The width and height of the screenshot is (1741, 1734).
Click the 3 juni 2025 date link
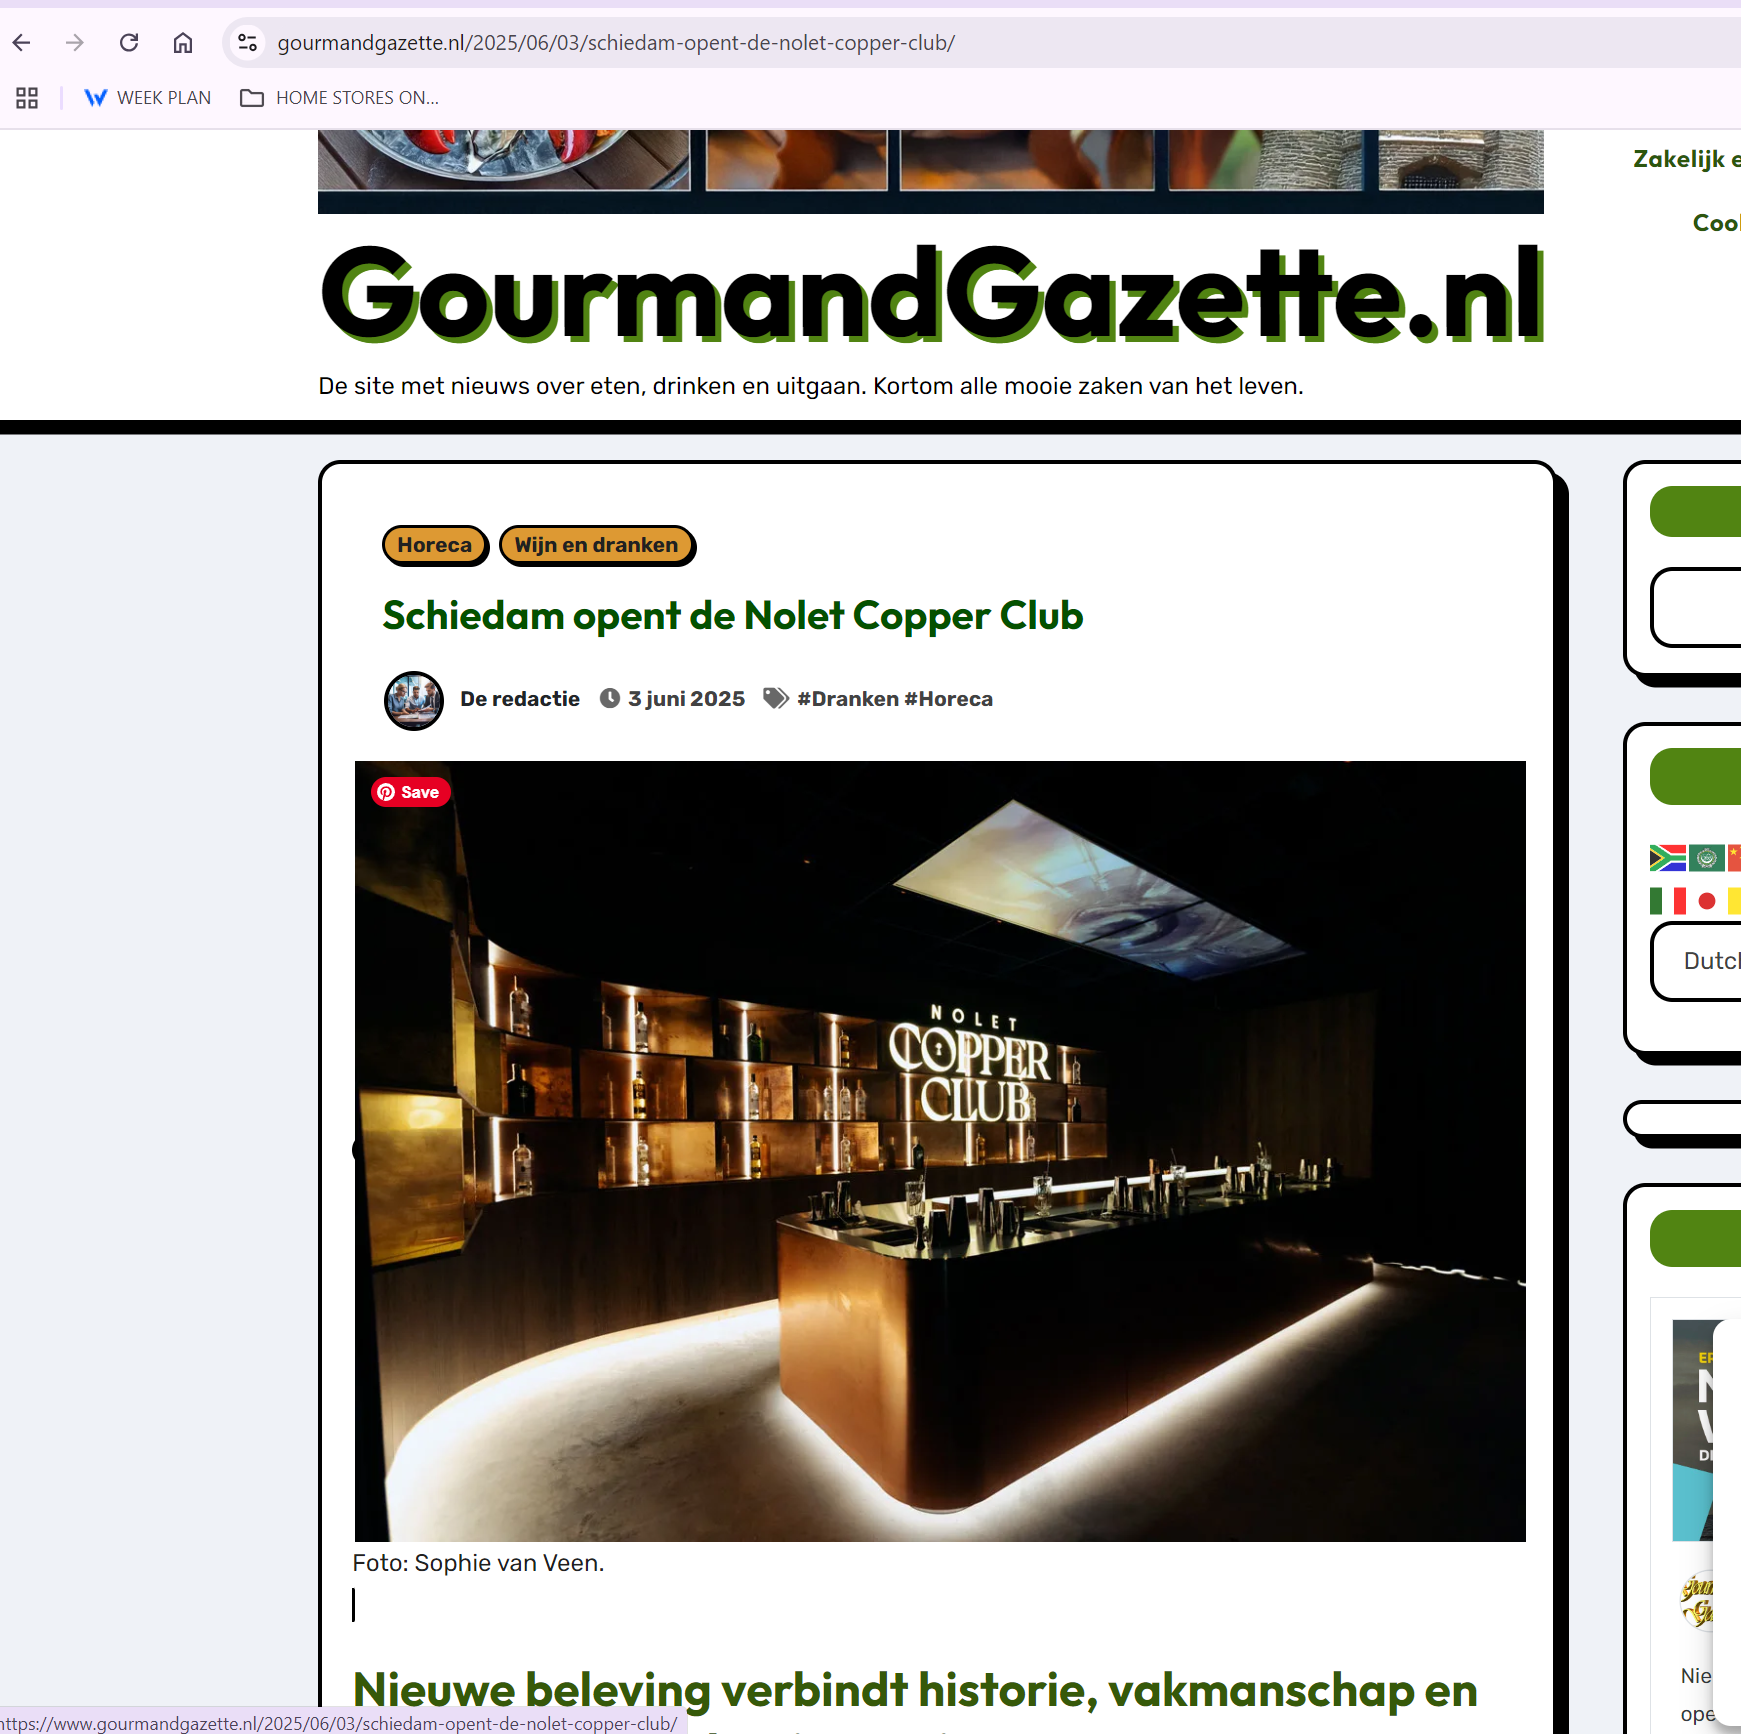click(x=686, y=699)
